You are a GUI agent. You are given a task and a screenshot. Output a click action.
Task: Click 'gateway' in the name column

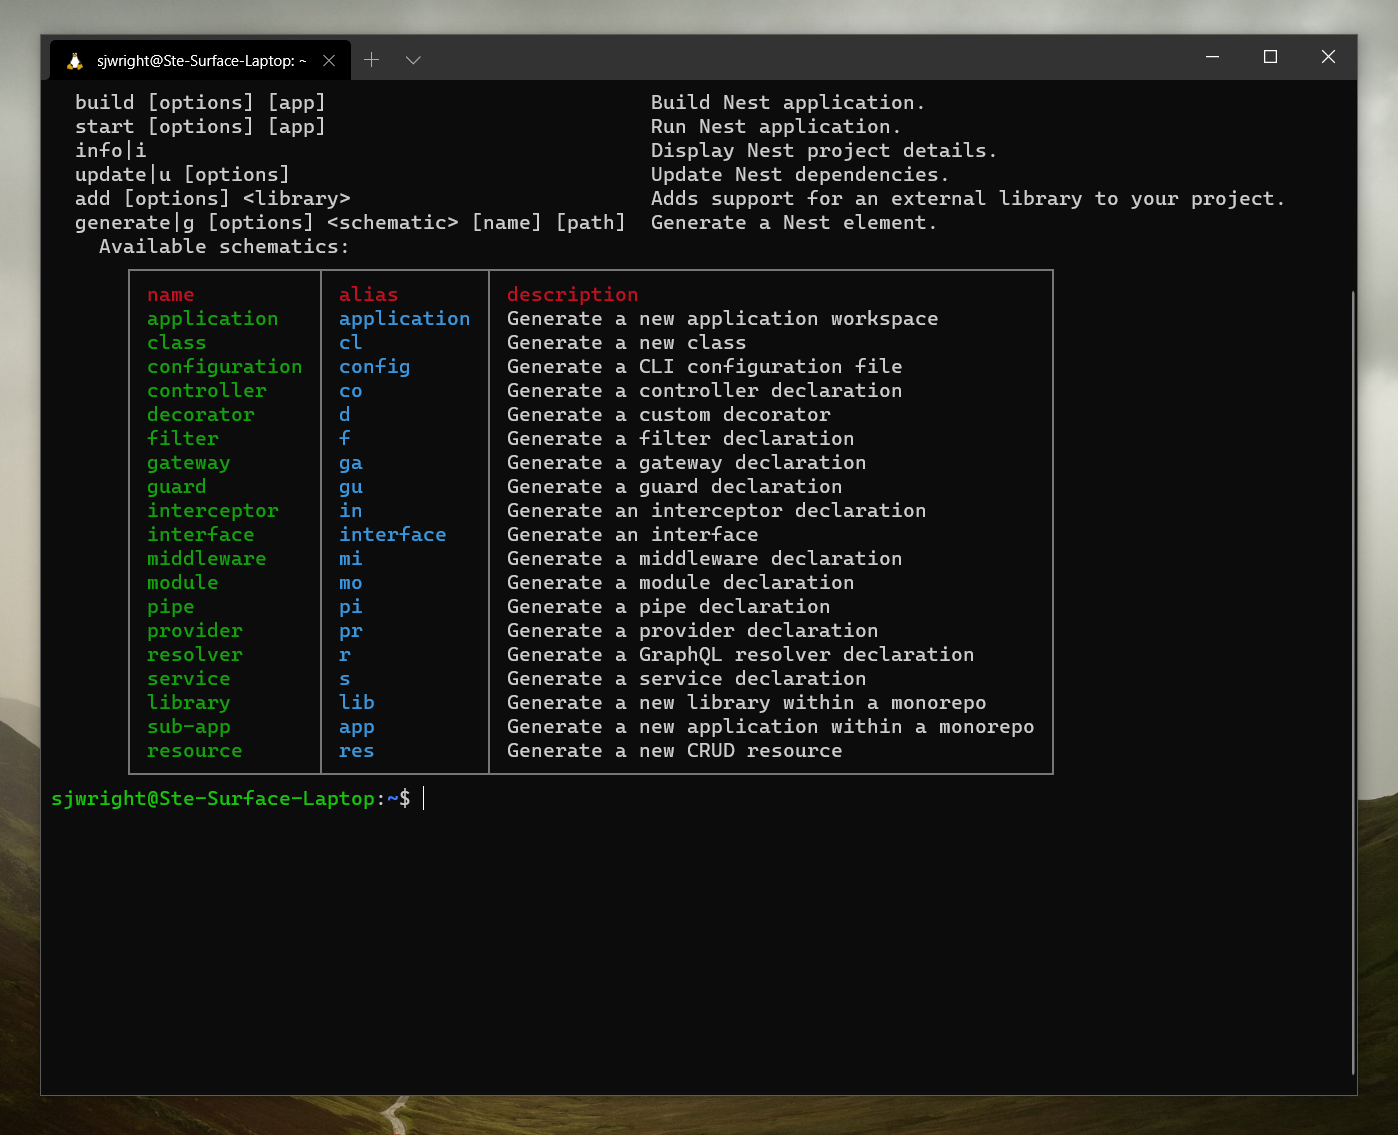point(189,463)
